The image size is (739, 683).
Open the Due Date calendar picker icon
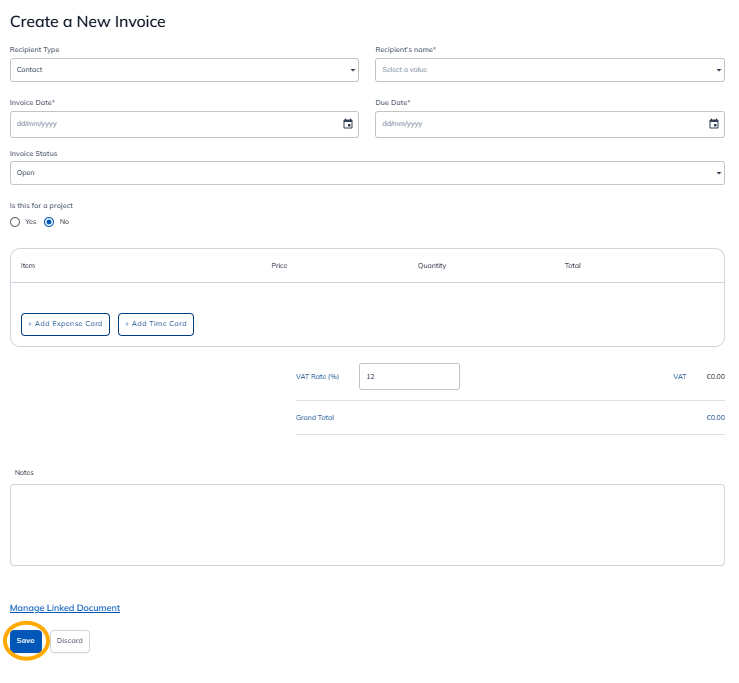pos(714,124)
